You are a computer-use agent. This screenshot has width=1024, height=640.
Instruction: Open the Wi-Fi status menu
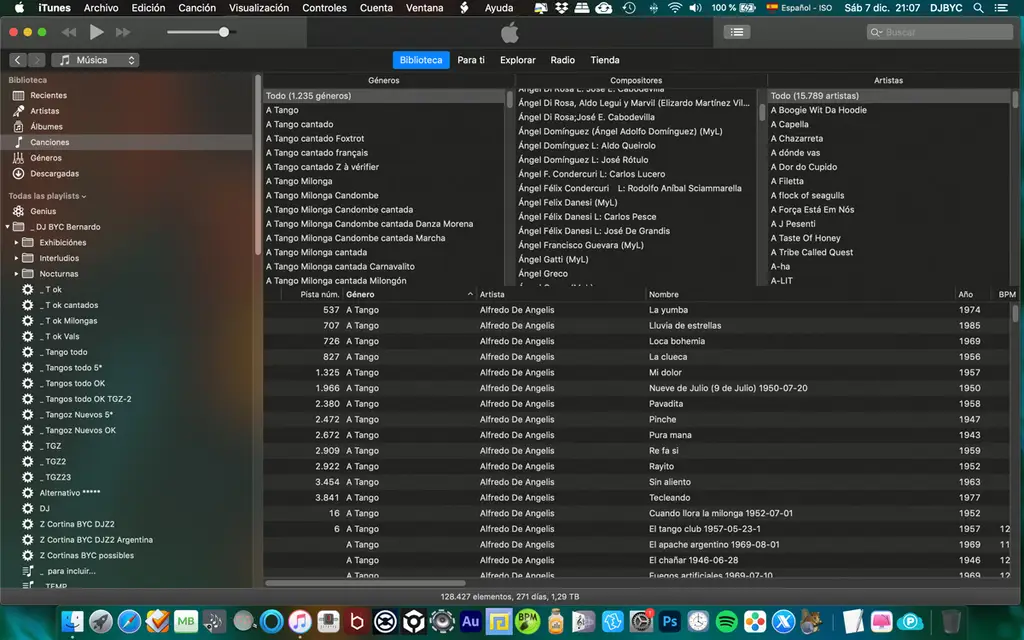tap(675, 8)
